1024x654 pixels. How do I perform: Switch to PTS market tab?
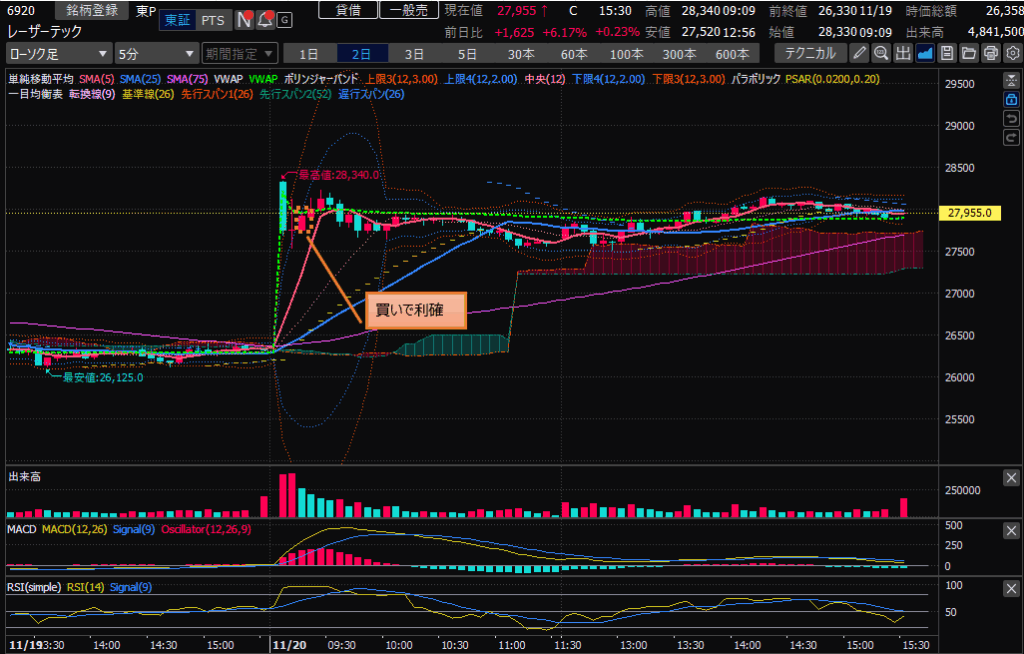[x=212, y=19]
